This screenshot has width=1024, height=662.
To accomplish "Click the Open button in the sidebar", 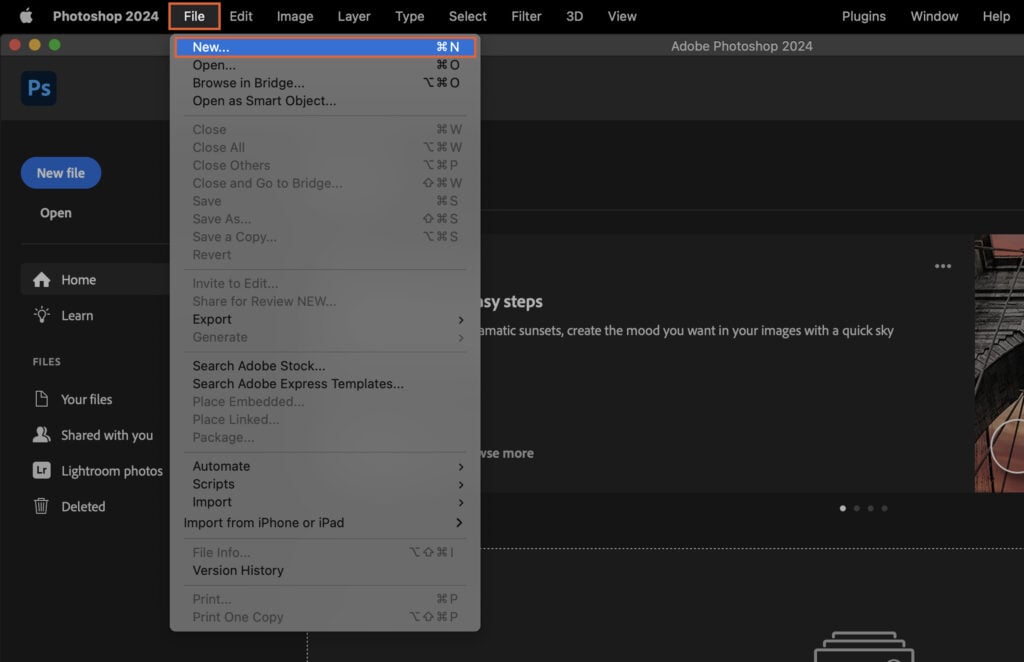I will [56, 212].
